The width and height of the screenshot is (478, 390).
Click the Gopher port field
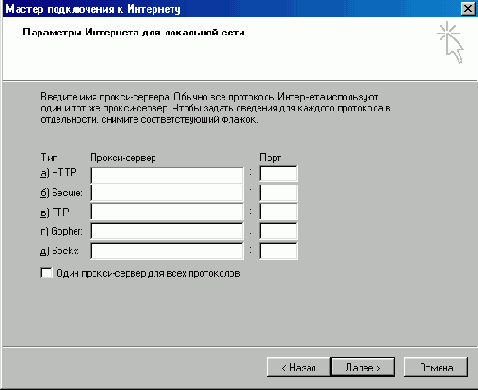click(x=278, y=231)
